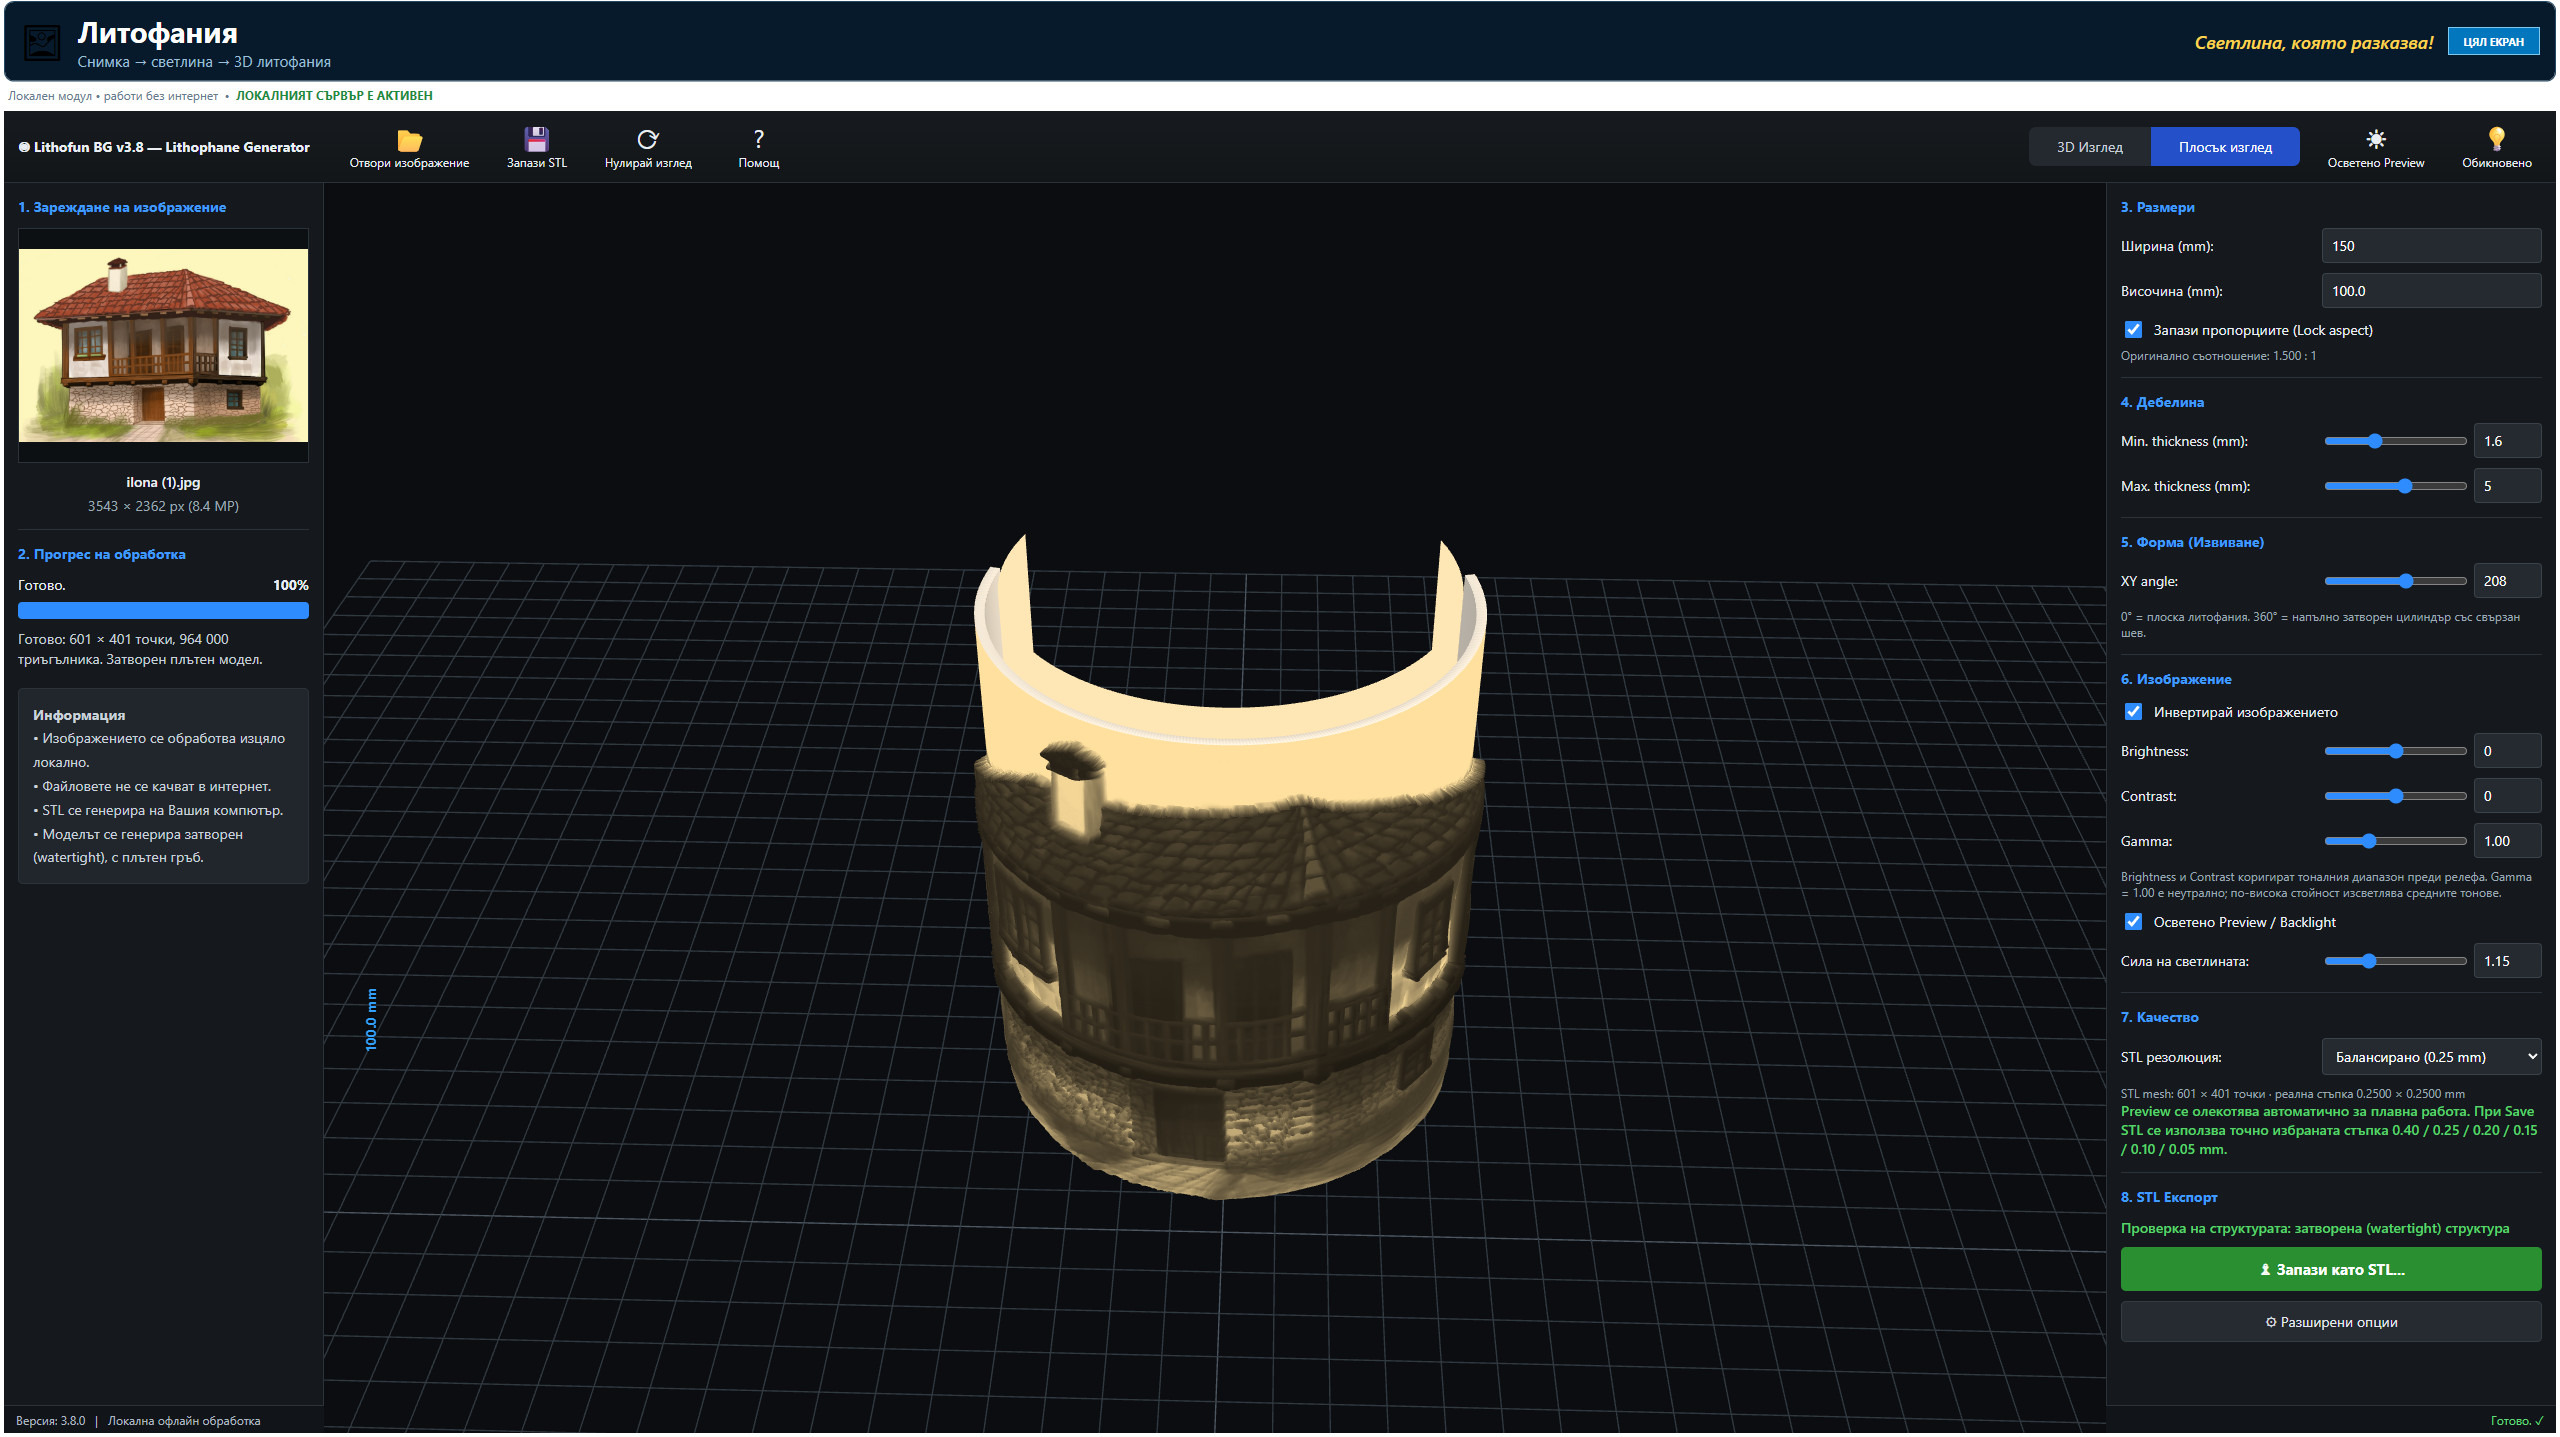Image resolution: width=2560 pixels, height=1437 pixels.
Task: Open image via folder icon
Action: (409, 140)
